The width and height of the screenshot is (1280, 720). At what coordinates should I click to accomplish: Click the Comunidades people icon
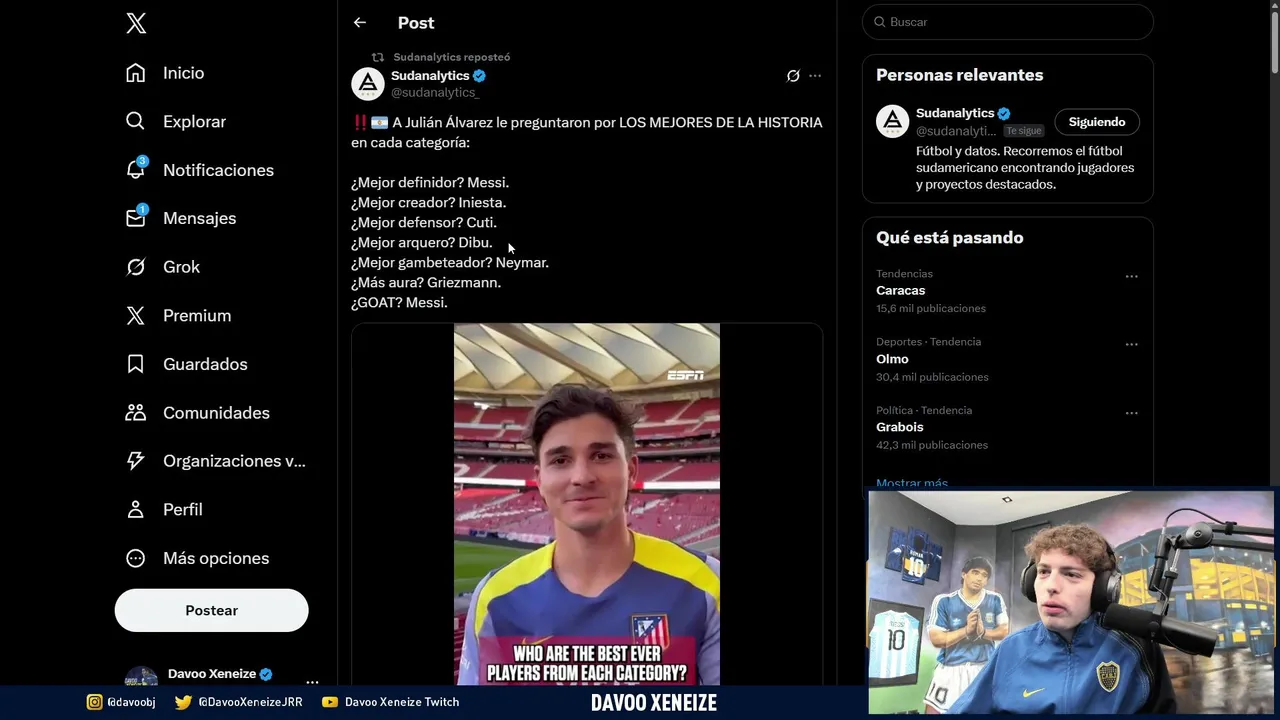pos(136,412)
